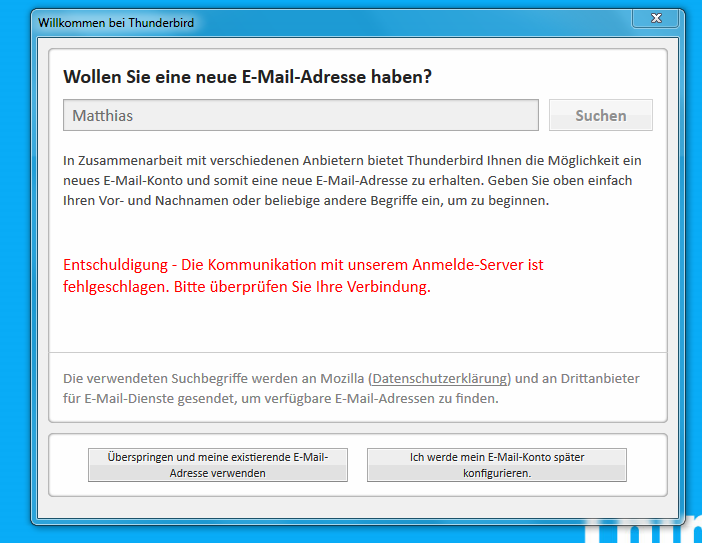Click the Suchen button
Screen dimensions: 702x543
[601, 115]
